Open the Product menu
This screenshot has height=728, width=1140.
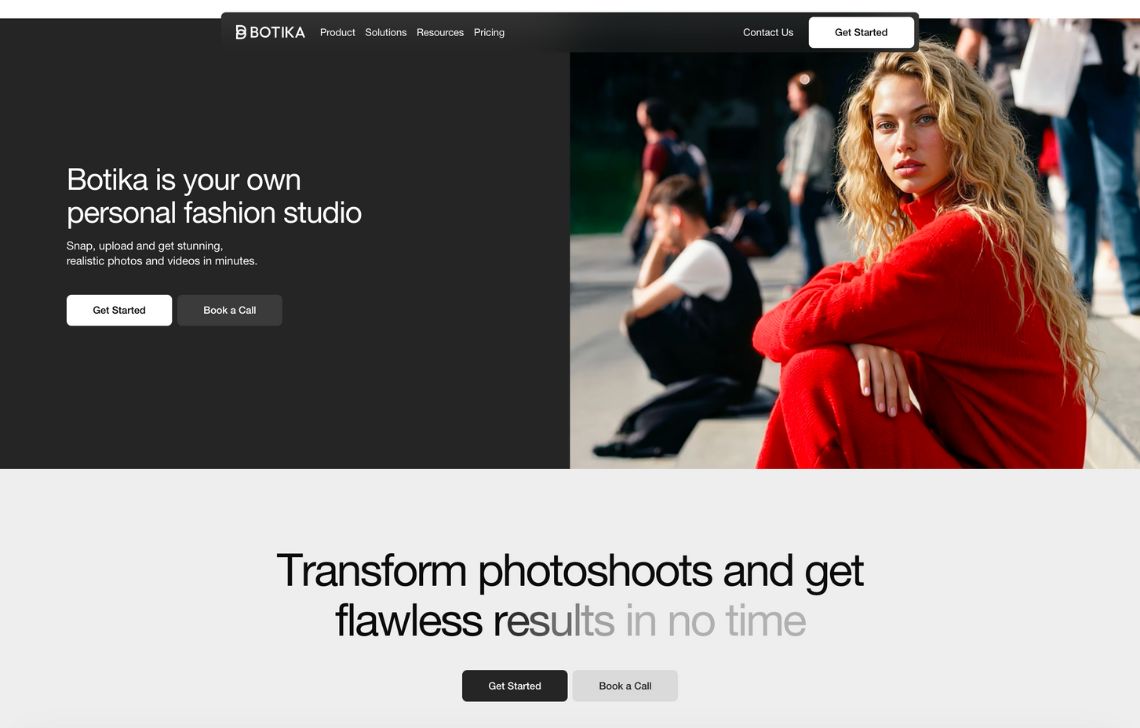click(337, 32)
